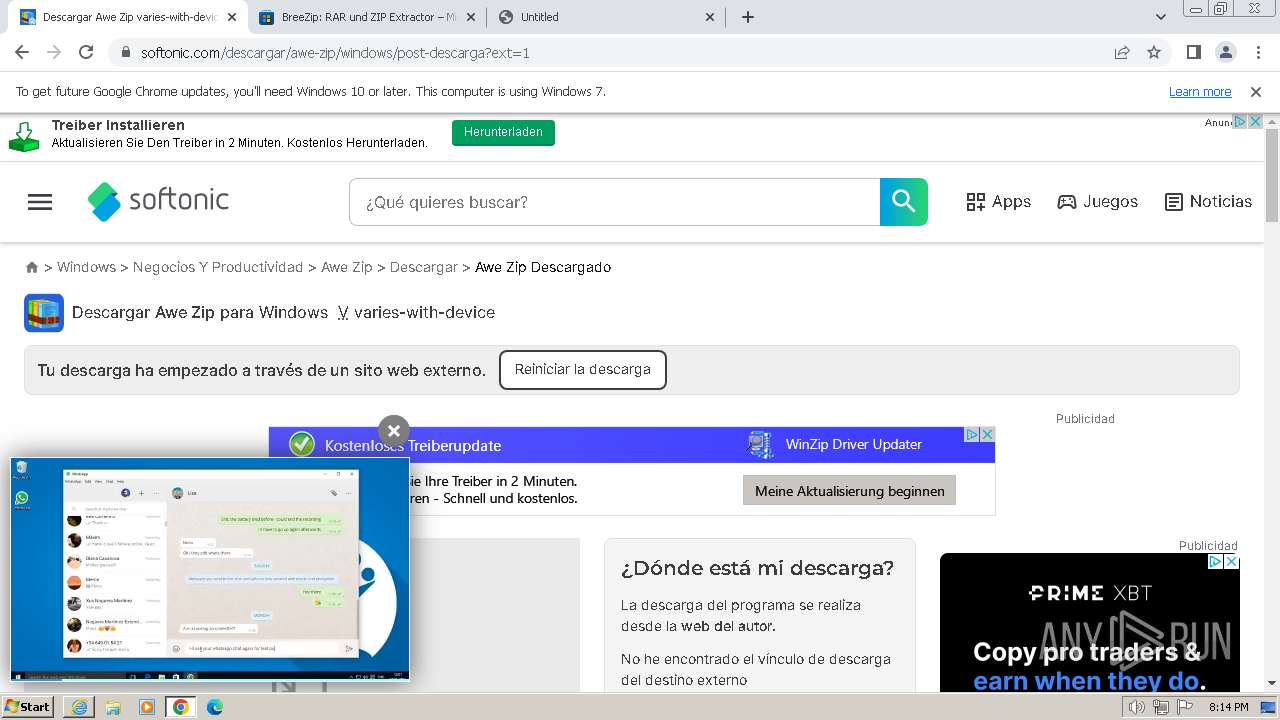
Task: Open the WinZip Driver Updater ad title
Action: tap(853, 445)
